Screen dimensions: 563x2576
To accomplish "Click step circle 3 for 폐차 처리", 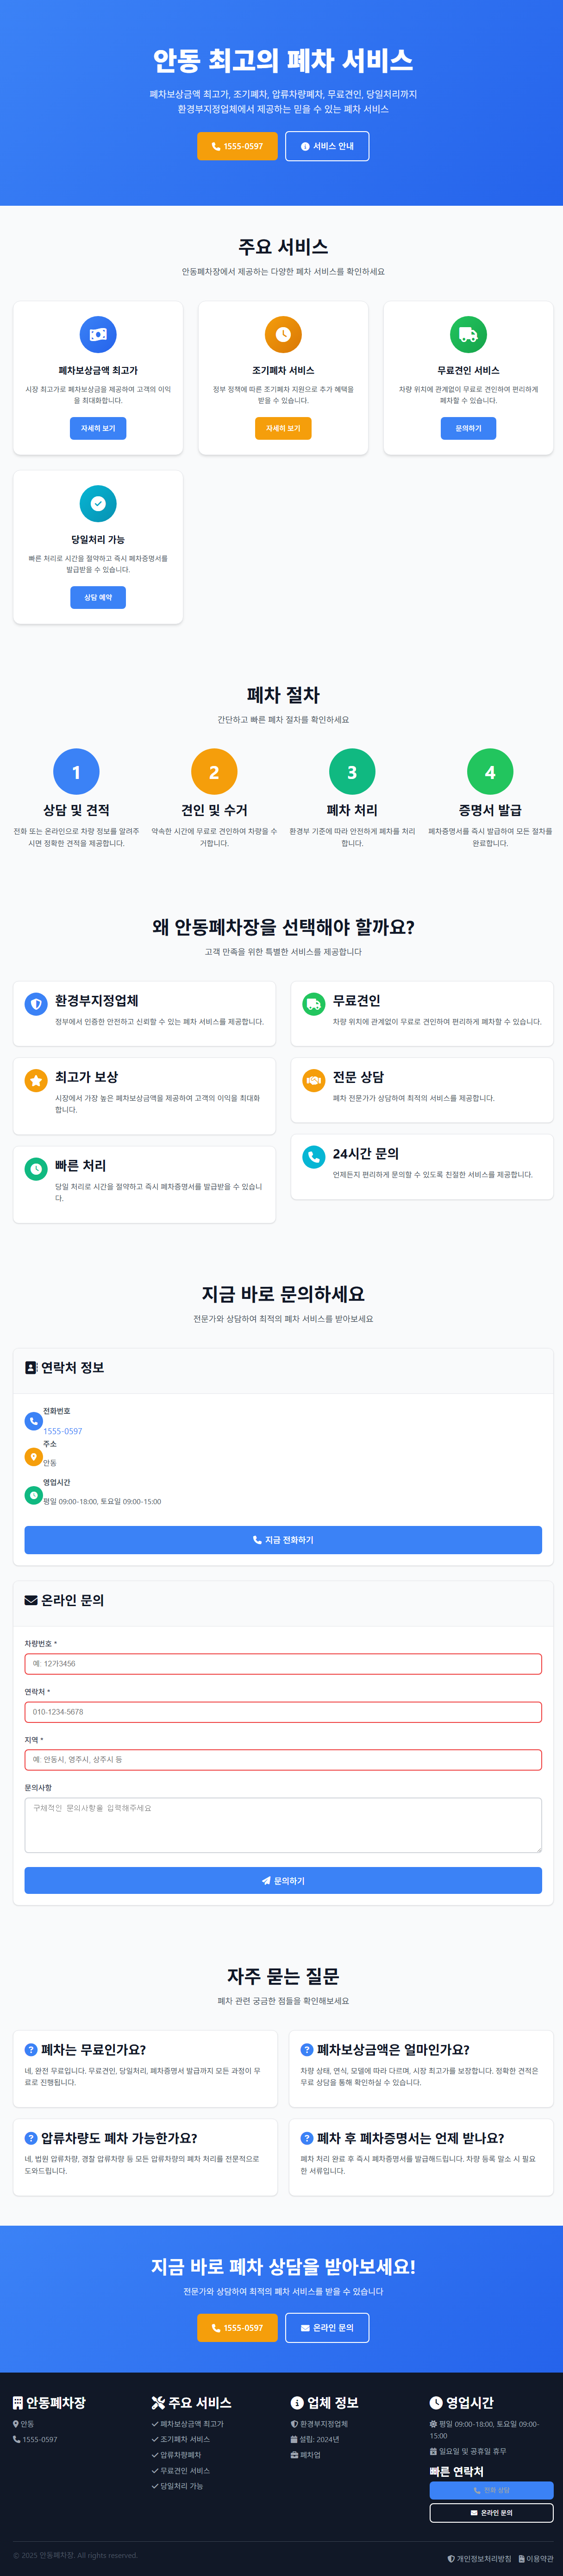I will pyautogui.click(x=351, y=772).
